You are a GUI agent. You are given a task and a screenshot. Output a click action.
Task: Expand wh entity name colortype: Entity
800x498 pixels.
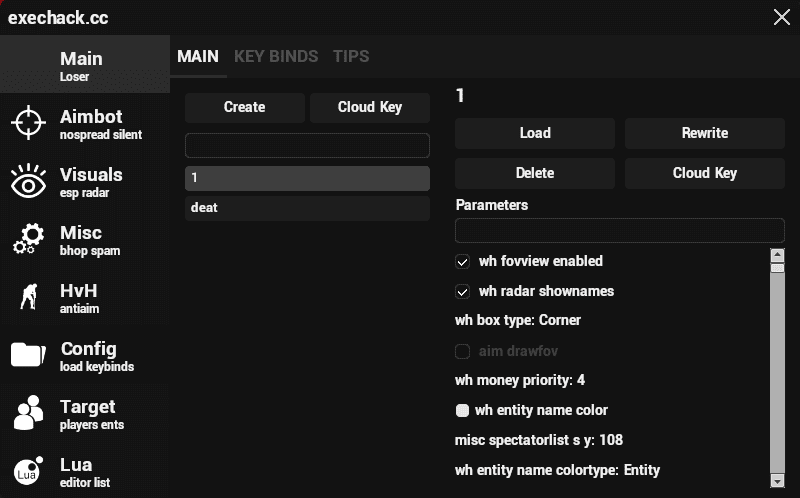[x=557, y=470]
